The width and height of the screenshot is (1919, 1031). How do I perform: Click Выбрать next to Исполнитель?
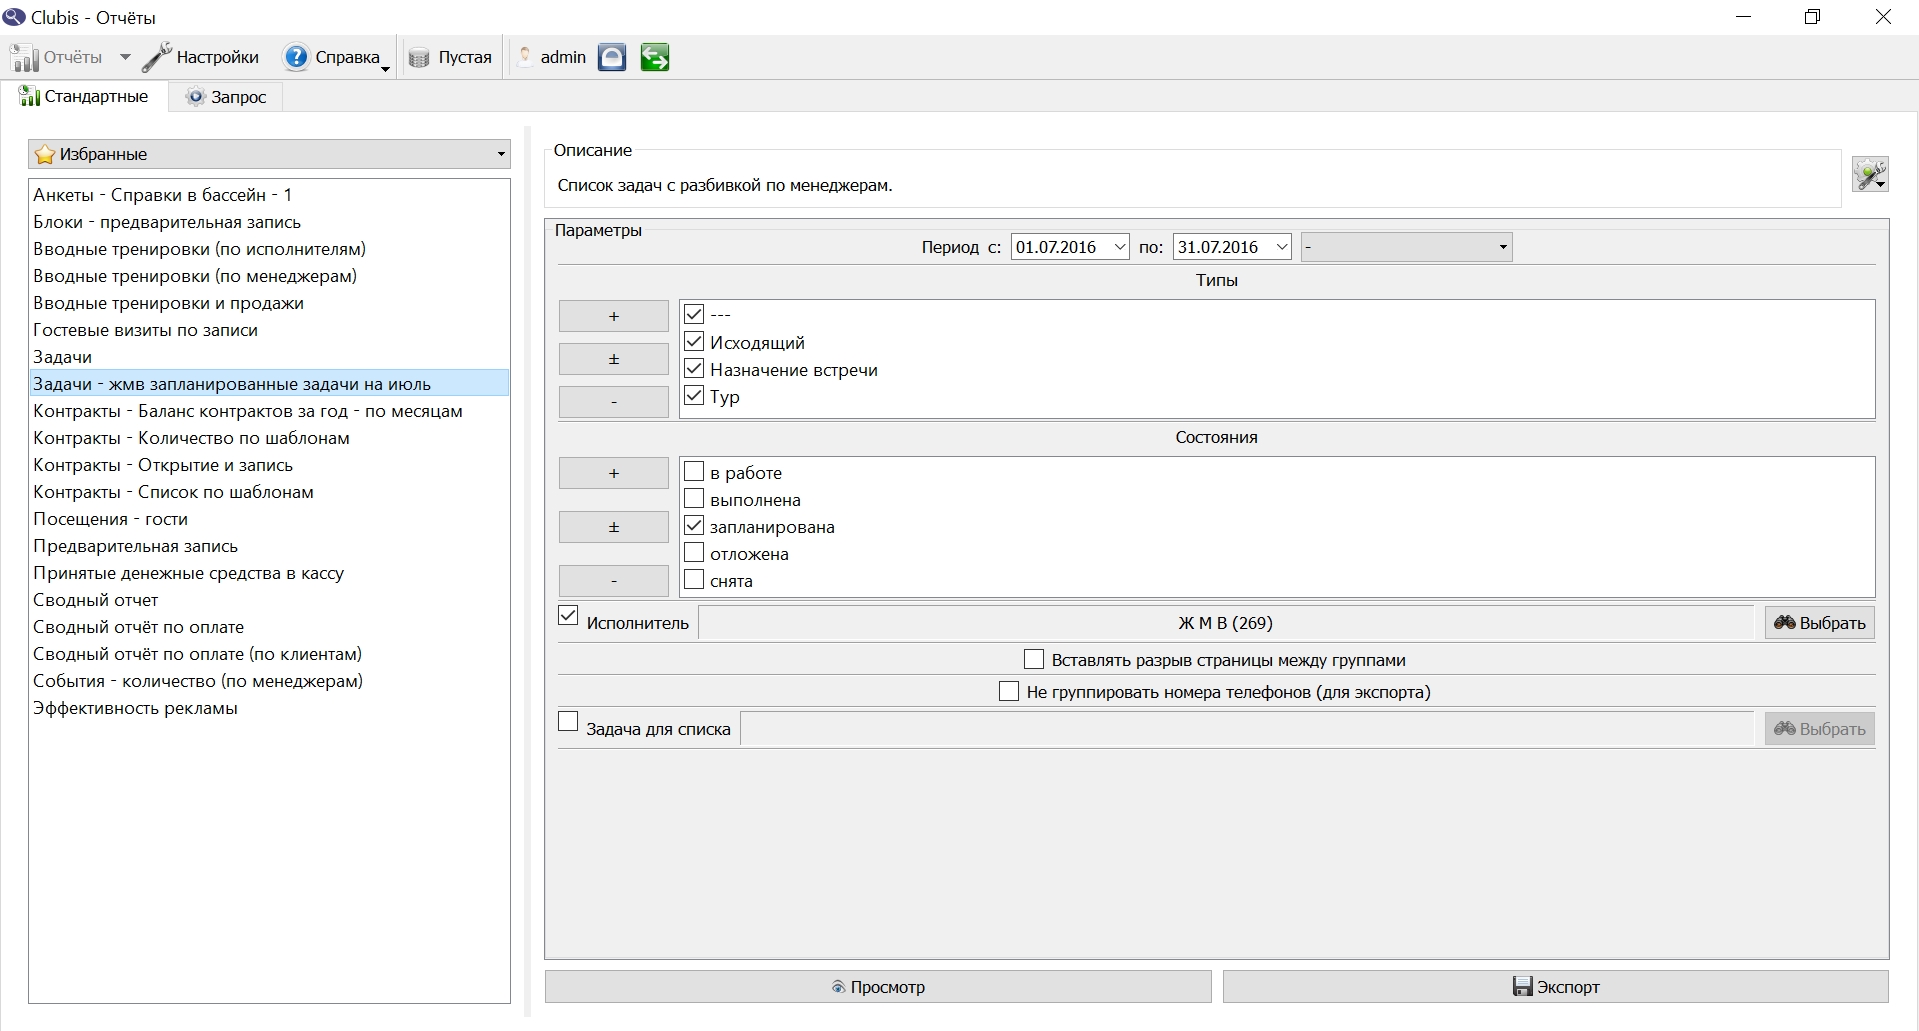coord(1819,623)
